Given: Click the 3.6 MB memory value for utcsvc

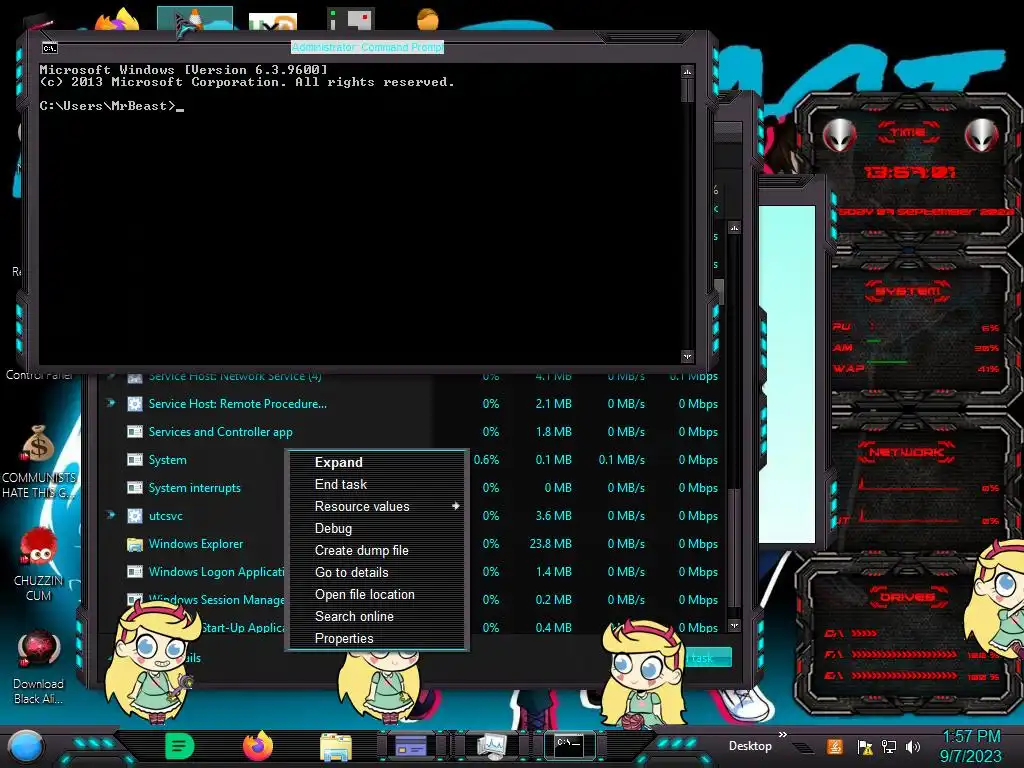Looking at the screenshot, I should [553, 516].
